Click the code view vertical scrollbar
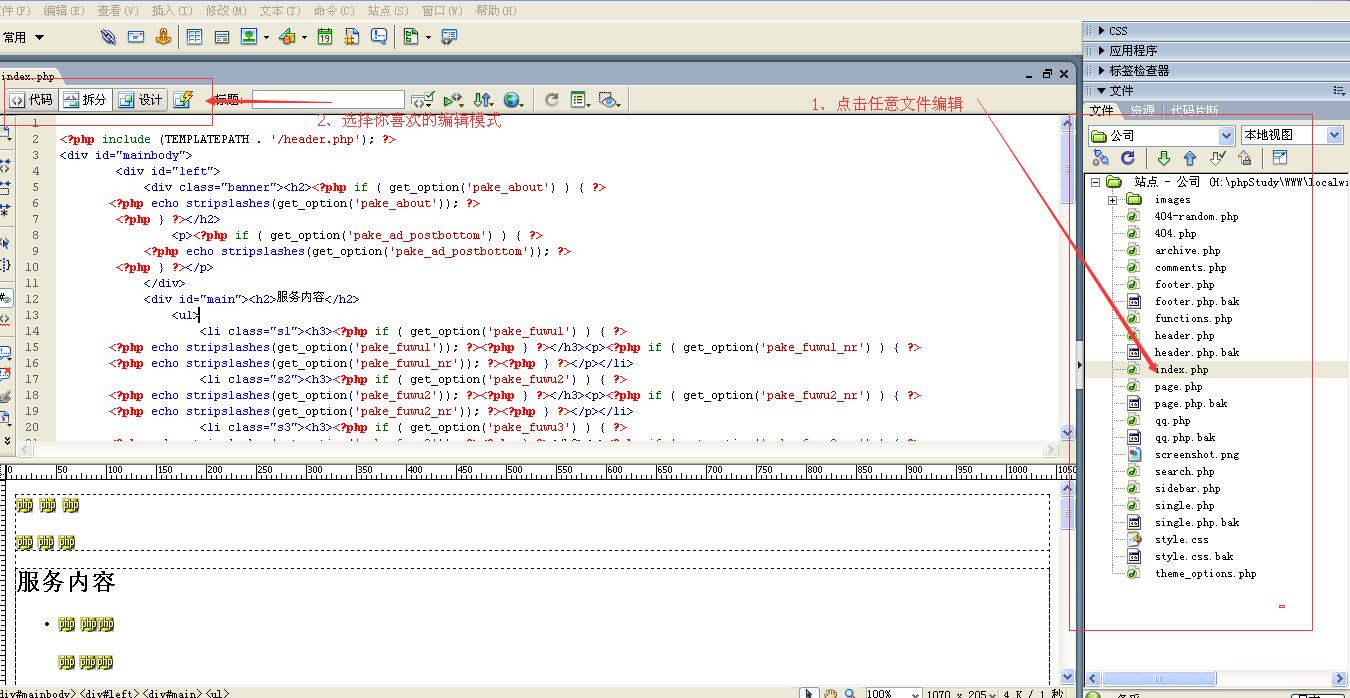This screenshot has width=1350, height=698. click(x=1067, y=279)
